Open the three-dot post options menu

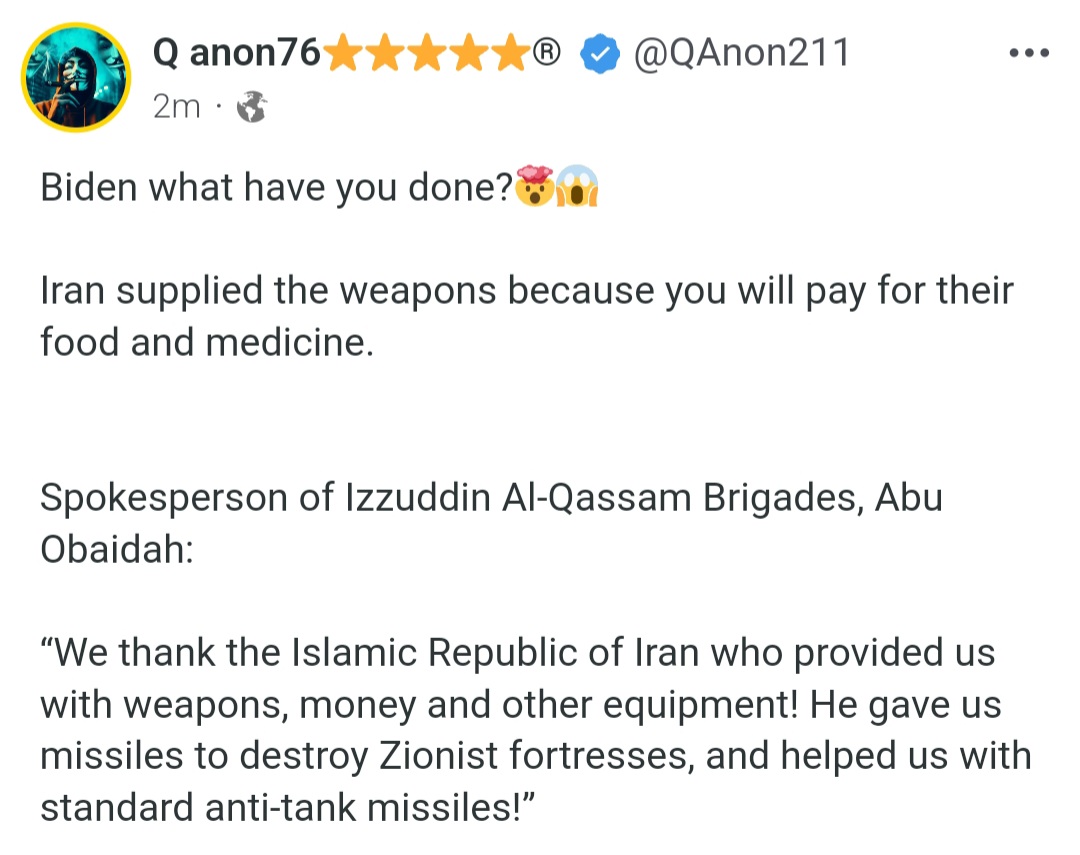[x=1029, y=52]
